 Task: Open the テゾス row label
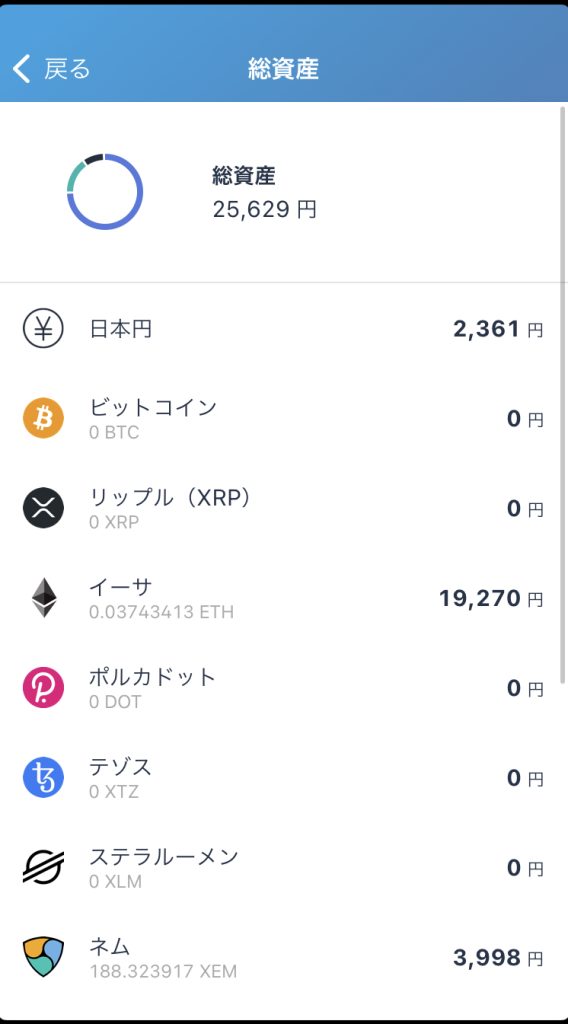pyautogui.click(x=120, y=767)
